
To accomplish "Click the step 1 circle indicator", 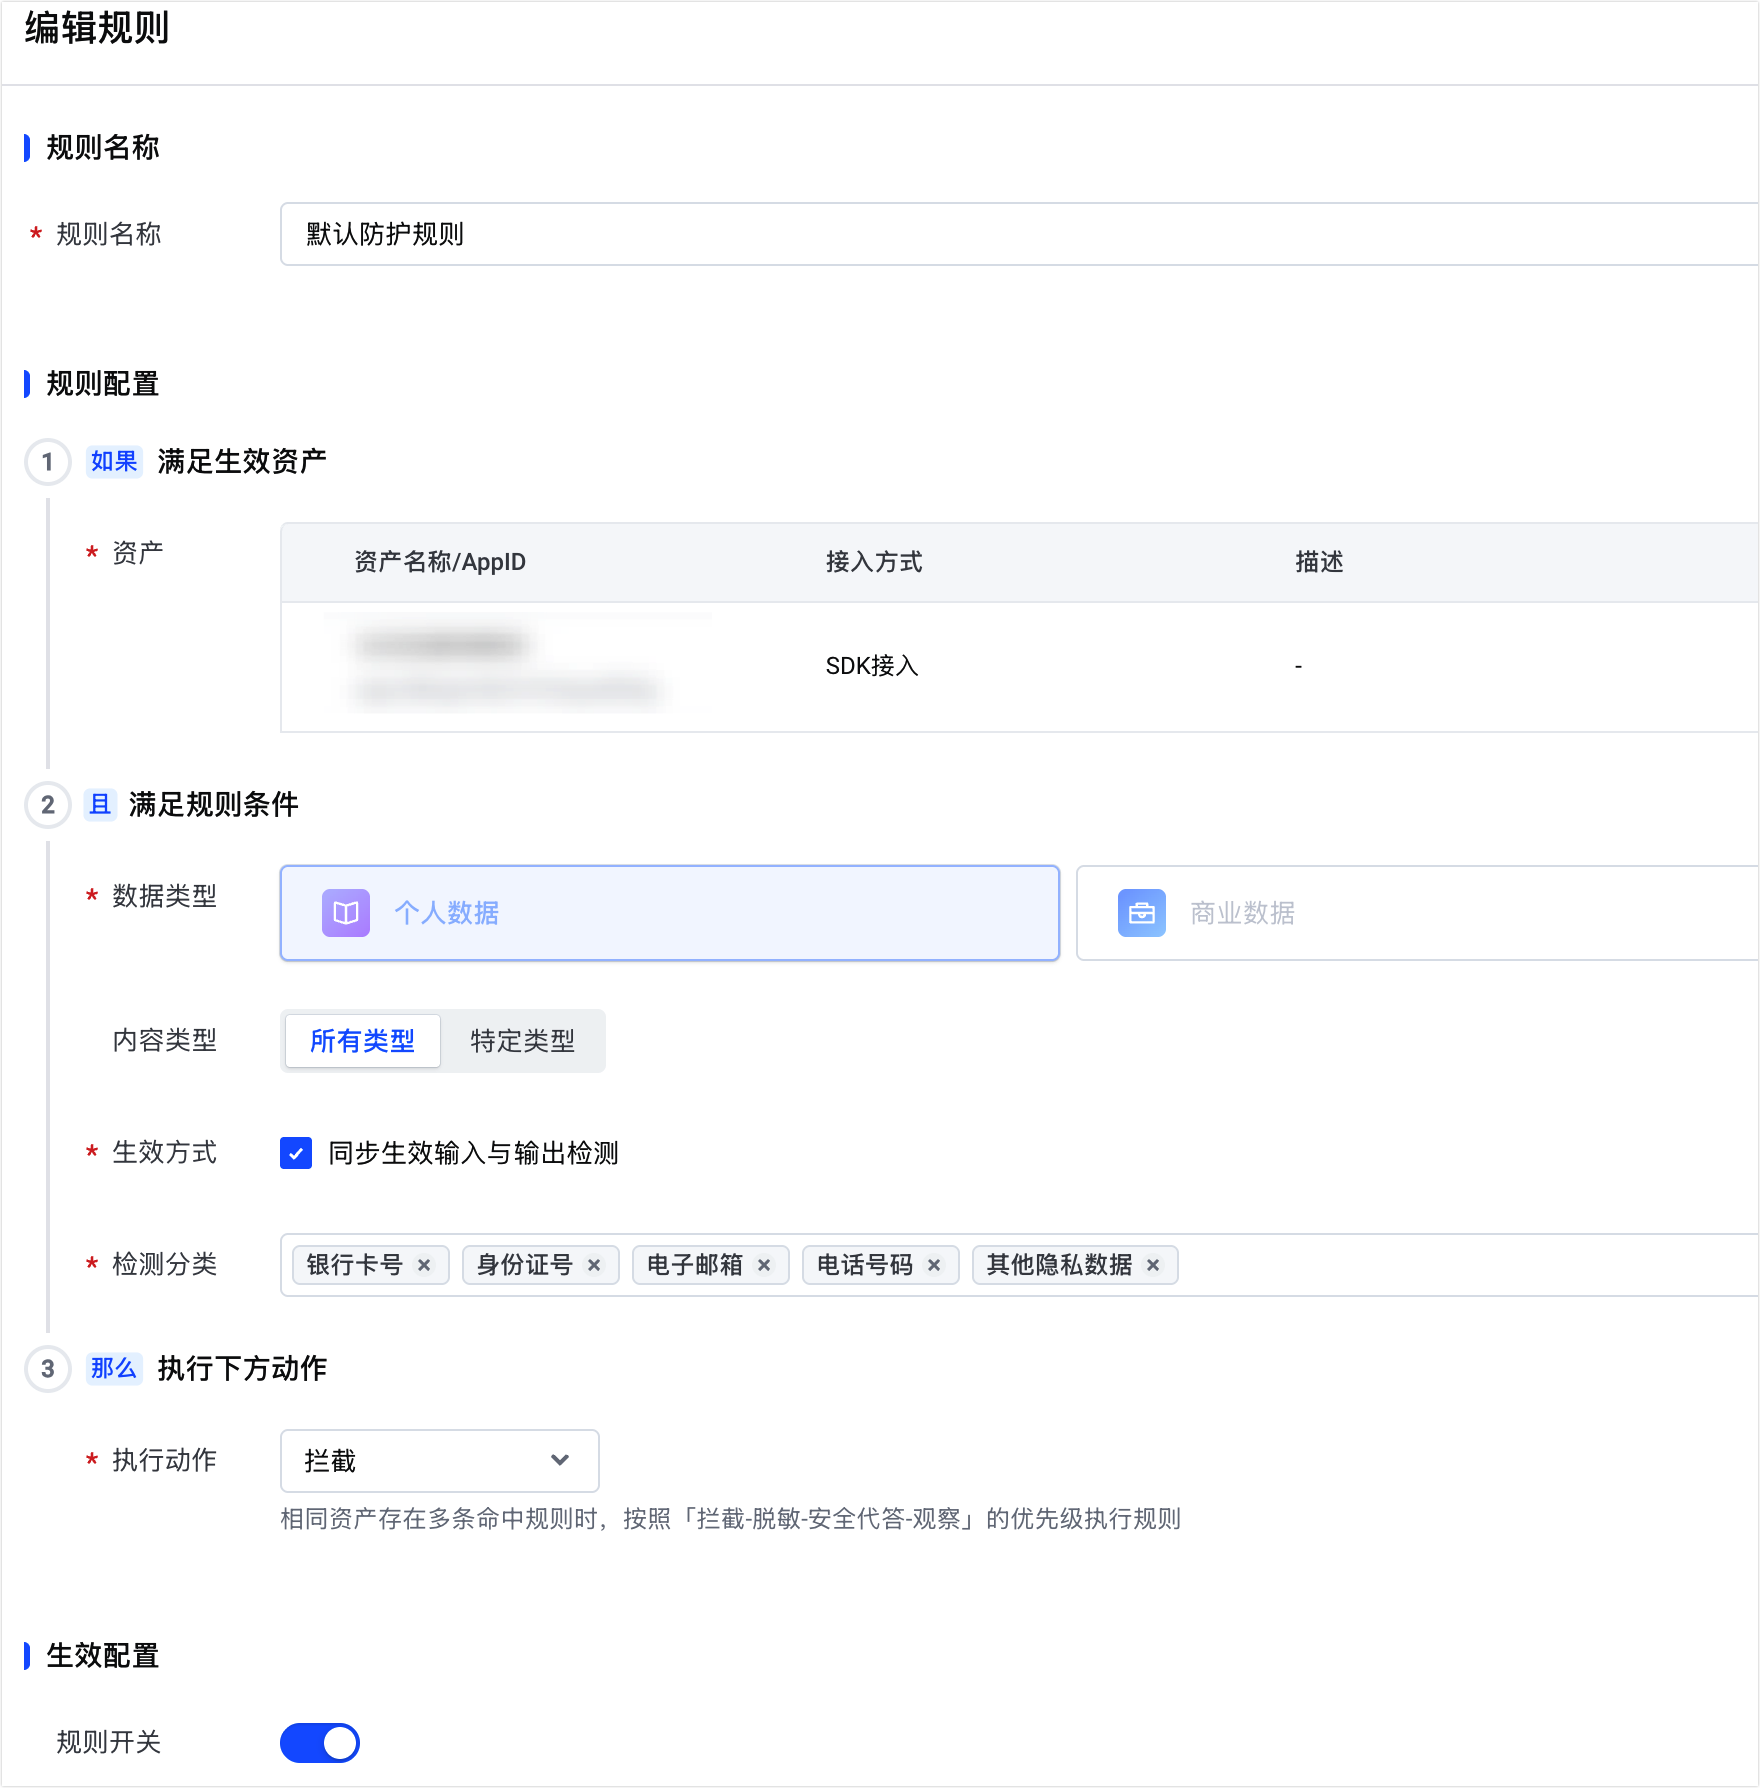I will click(48, 462).
